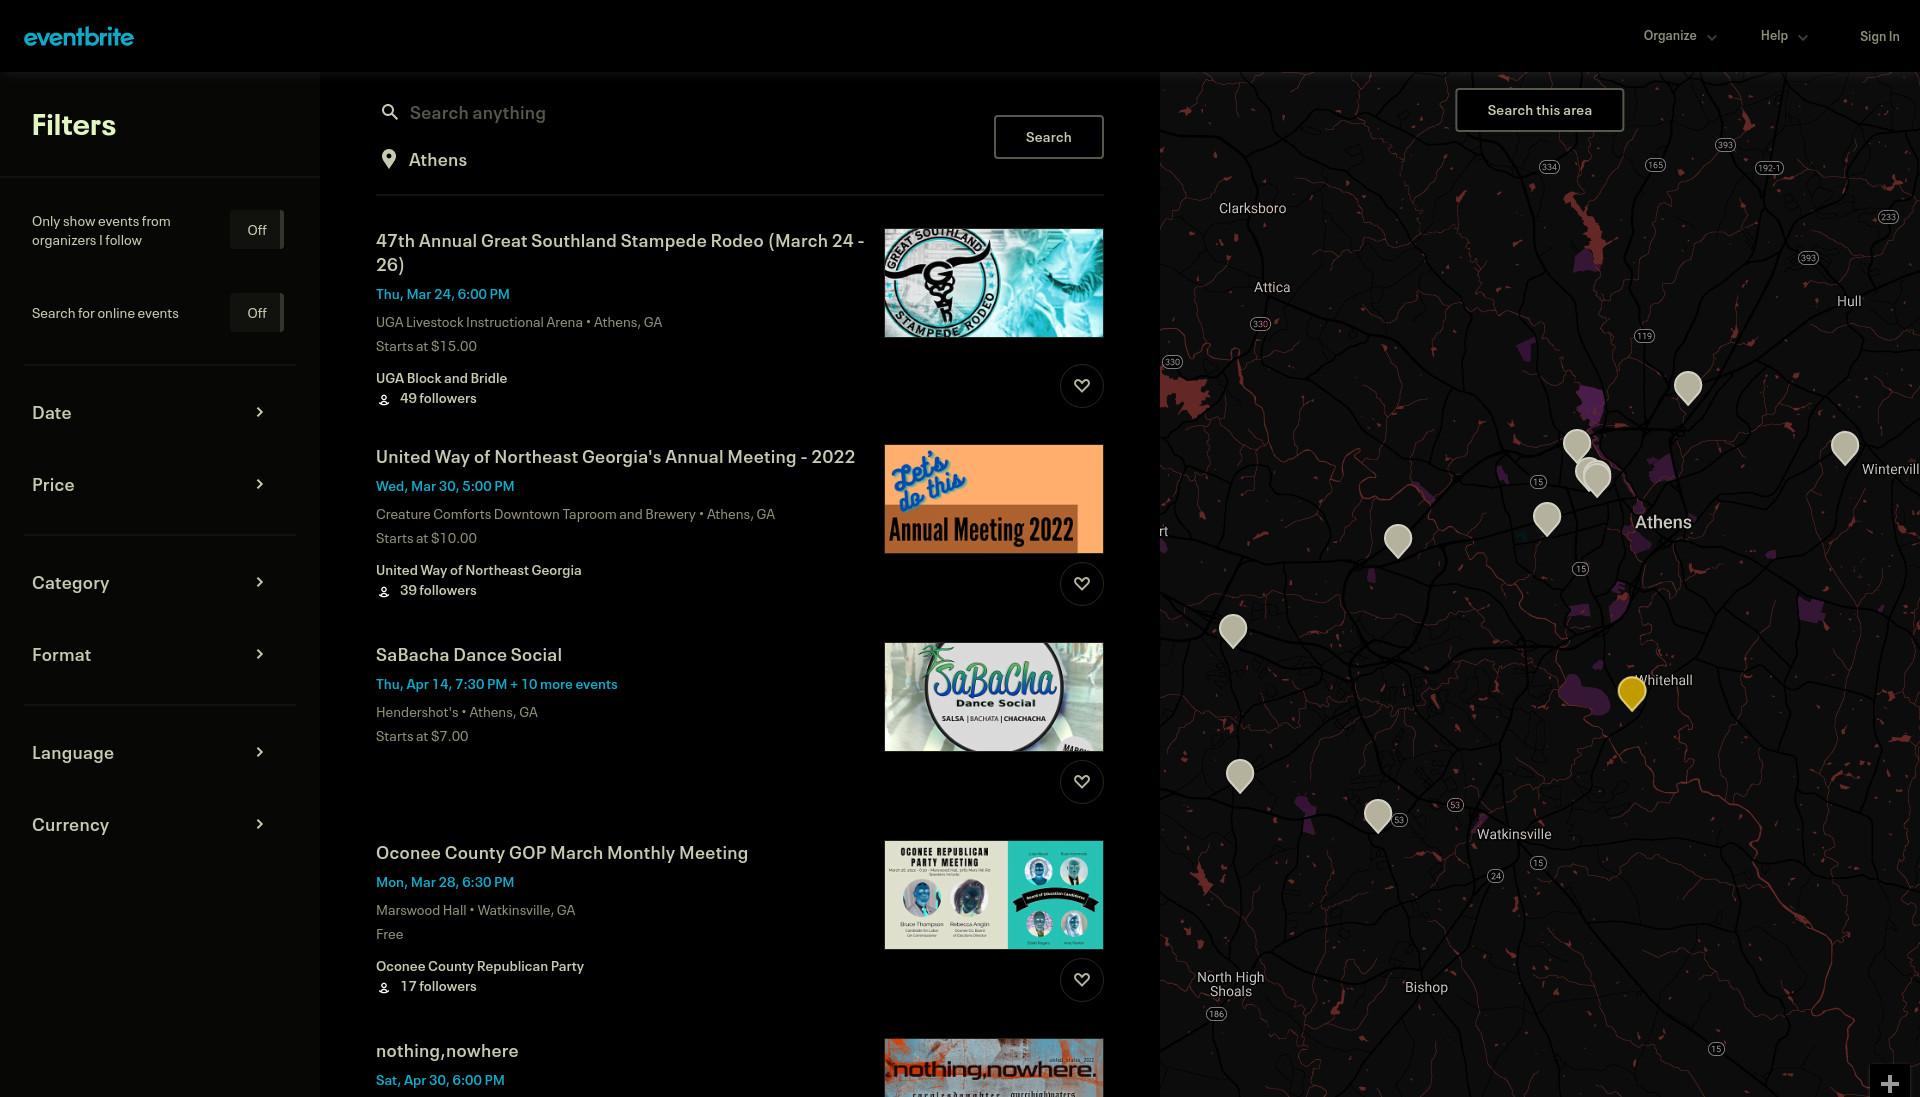Expand the Format filter
Screen dimensions: 1920x1097
click(150, 655)
